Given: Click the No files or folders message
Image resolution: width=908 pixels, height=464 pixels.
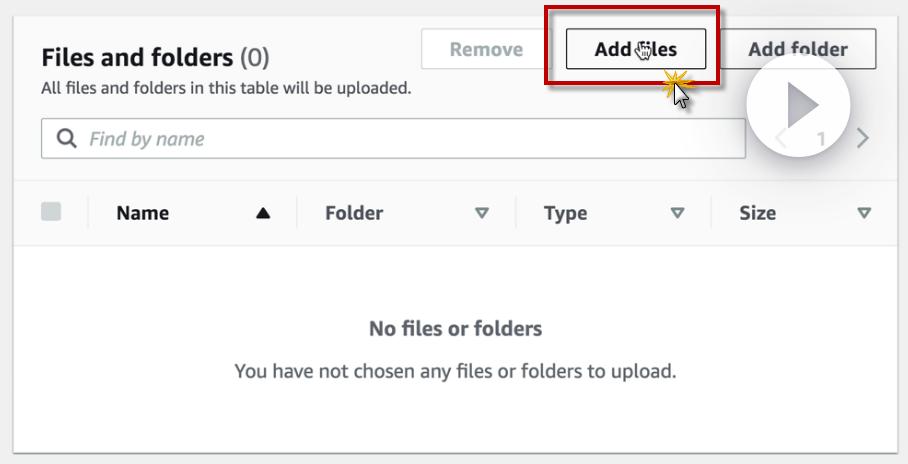Looking at the screenshot, I should (x=455, y=328).
